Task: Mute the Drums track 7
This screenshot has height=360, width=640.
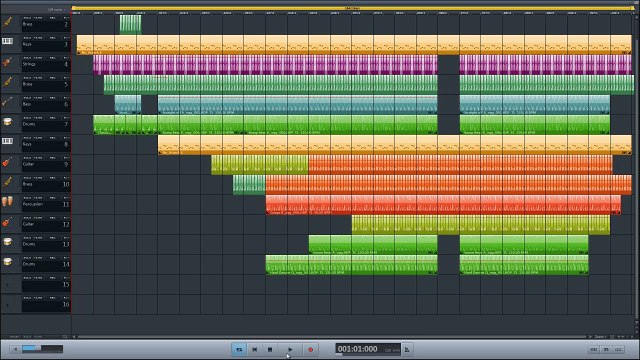Action: [38, 118]
